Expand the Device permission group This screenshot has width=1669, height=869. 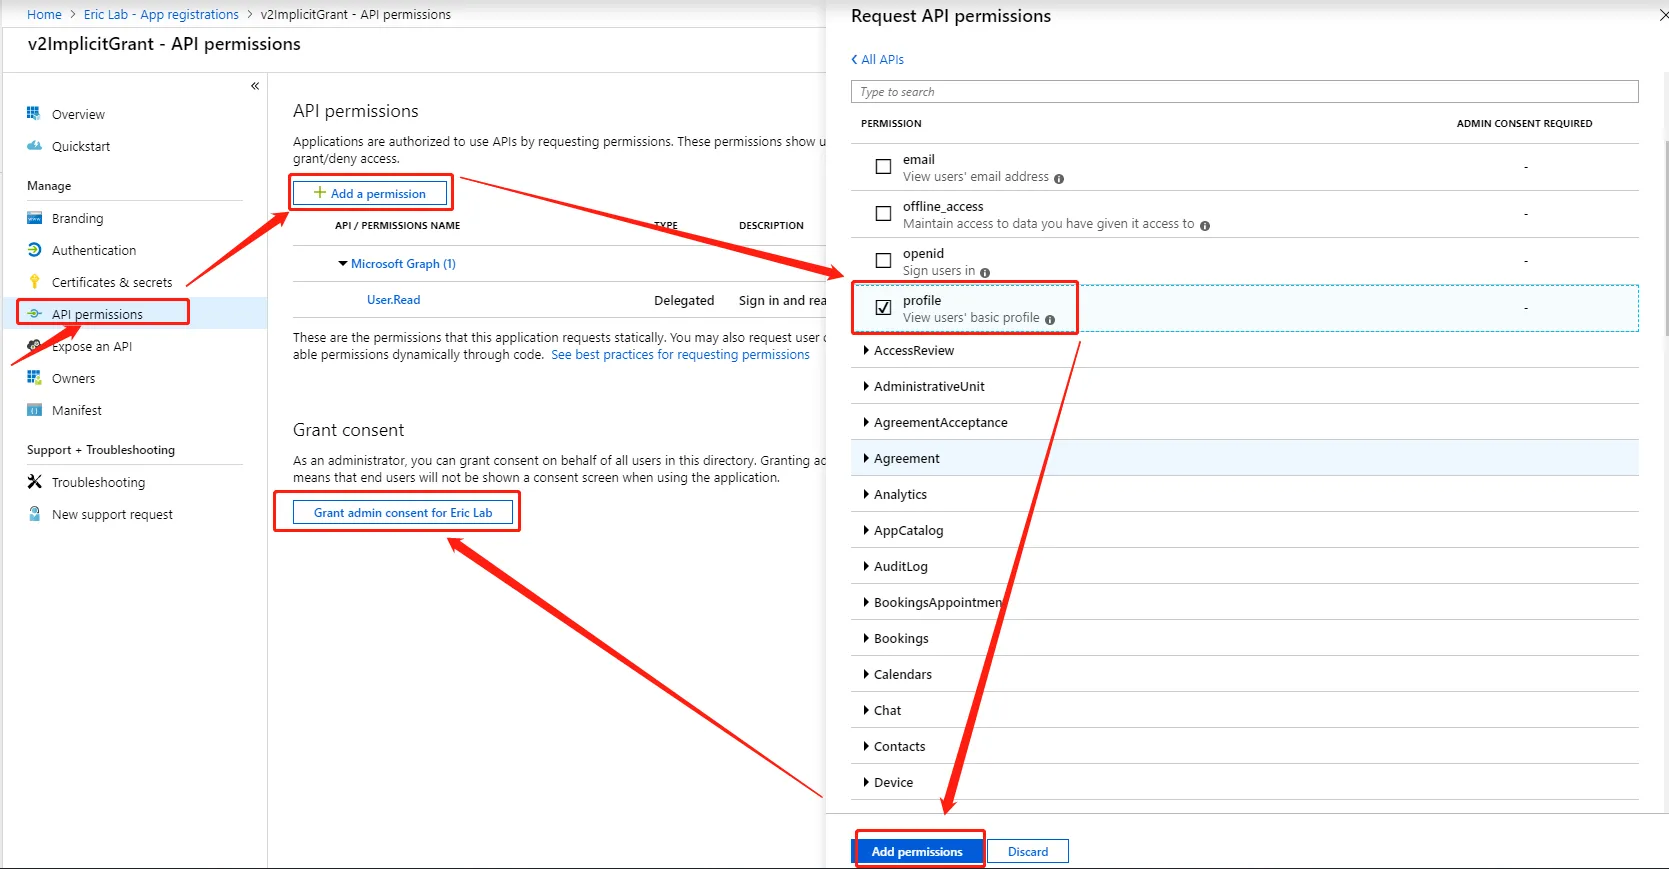866,782
